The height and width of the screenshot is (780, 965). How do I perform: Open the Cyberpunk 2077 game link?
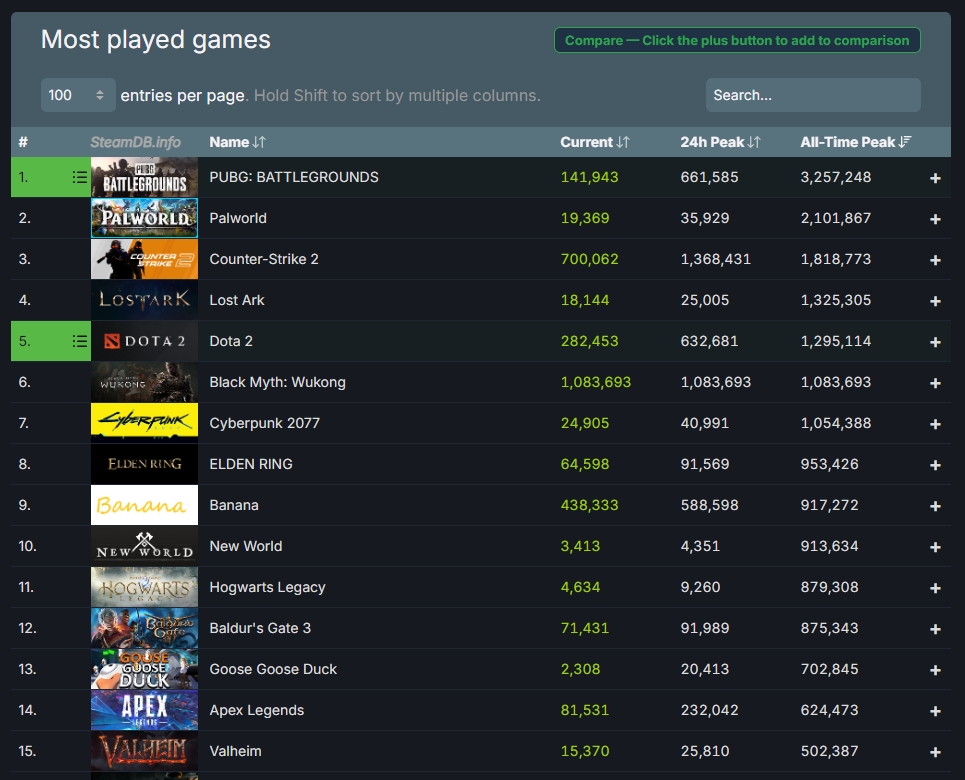click(264, 423)
